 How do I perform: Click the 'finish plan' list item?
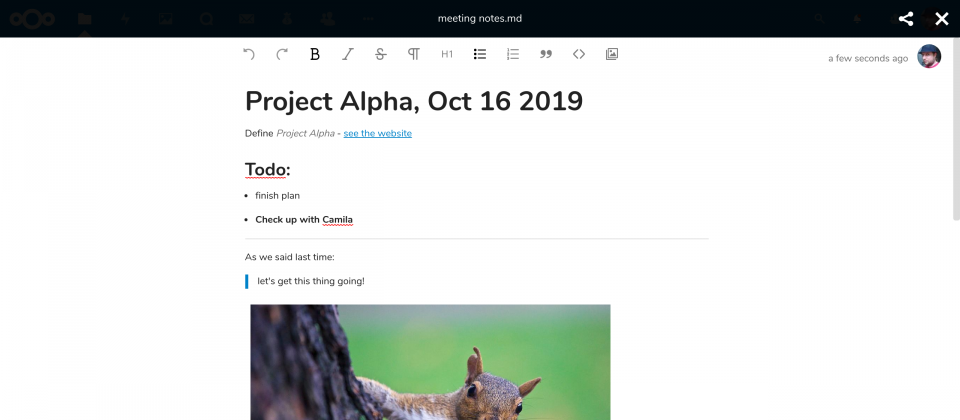click(x=277, y=196)
